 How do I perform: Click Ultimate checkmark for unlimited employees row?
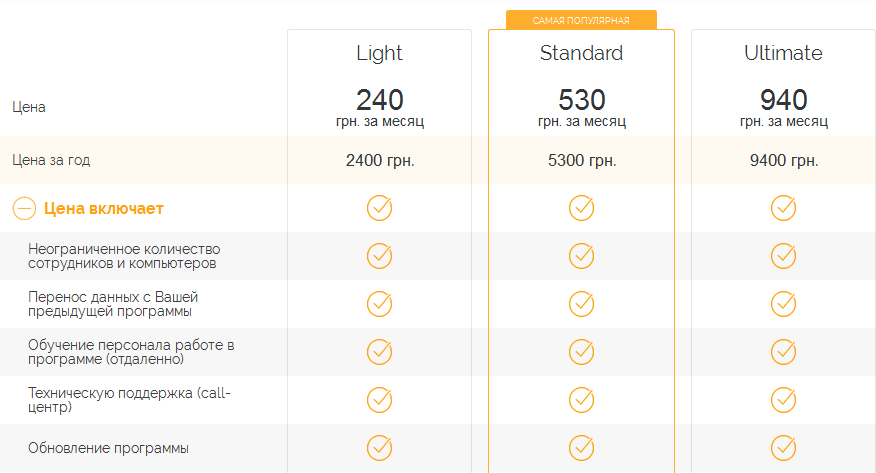tap(783, 256)
